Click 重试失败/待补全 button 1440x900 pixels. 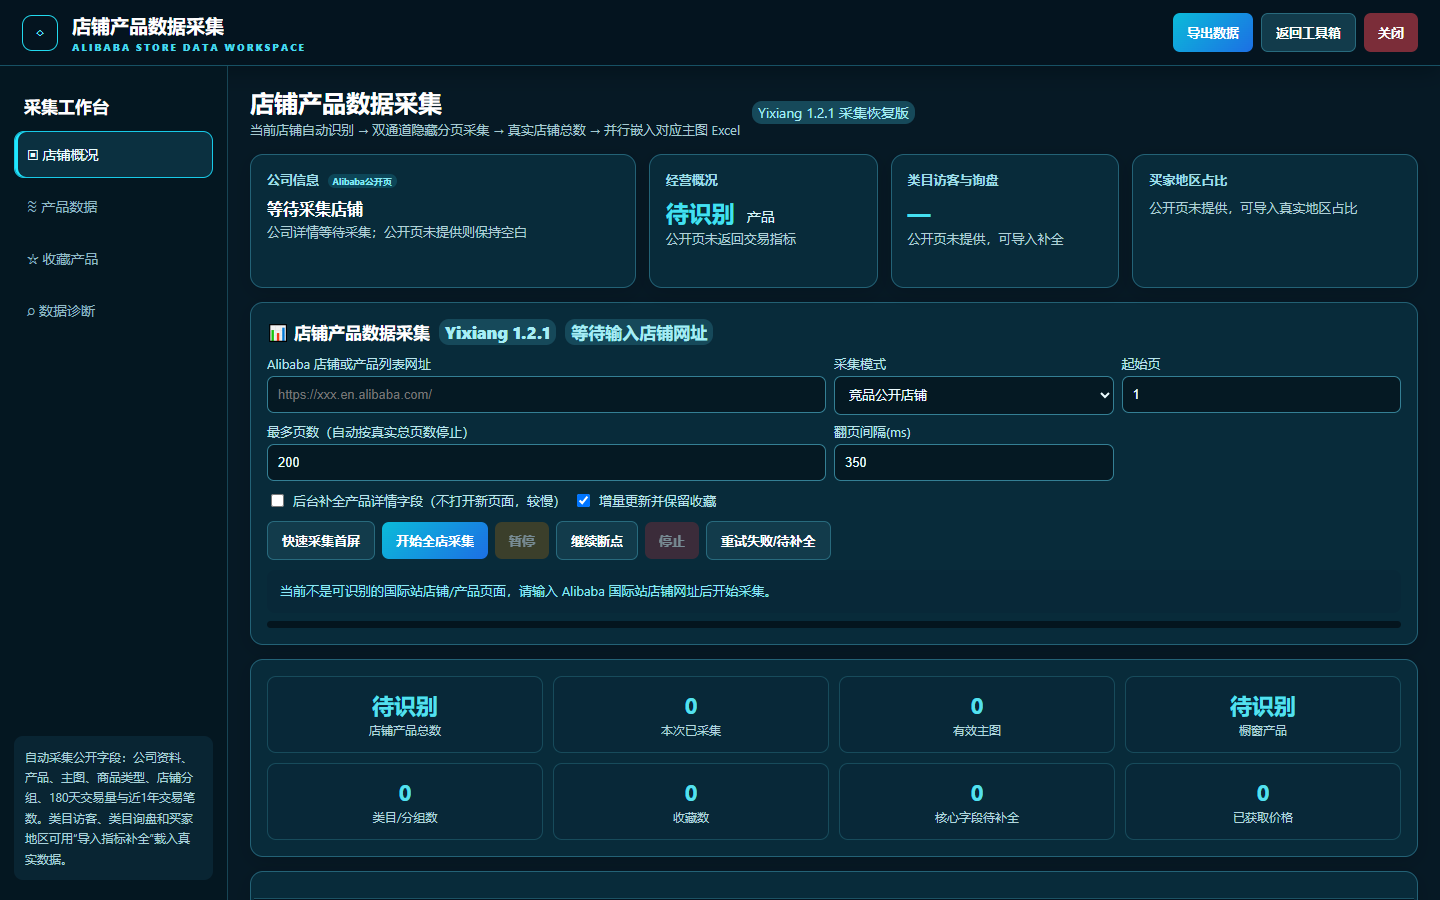click(768, 541)
